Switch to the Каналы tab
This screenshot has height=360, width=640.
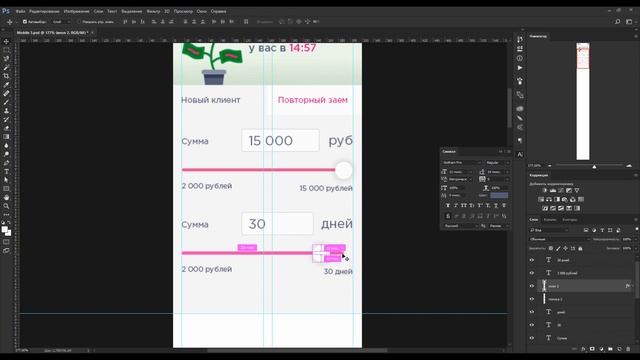(550, 220)
